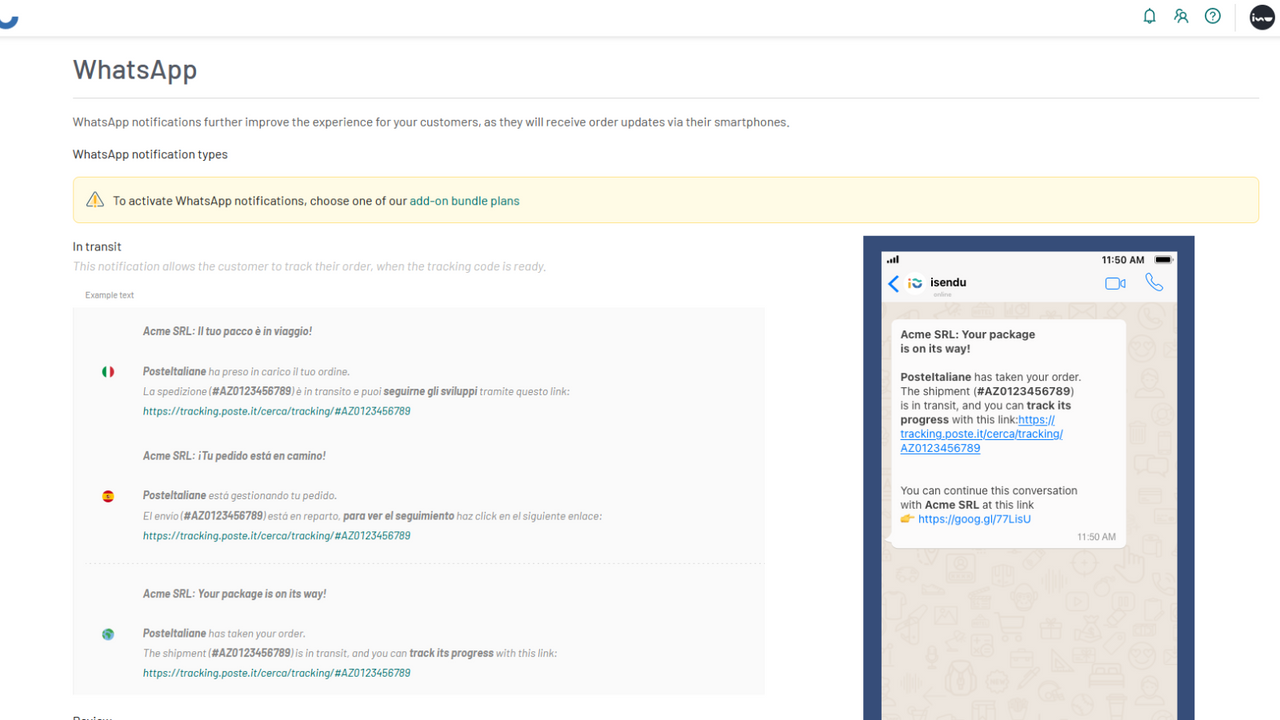Open the help question mark icon
The image size is (1280, 720).
click(x=1213, y=16)
